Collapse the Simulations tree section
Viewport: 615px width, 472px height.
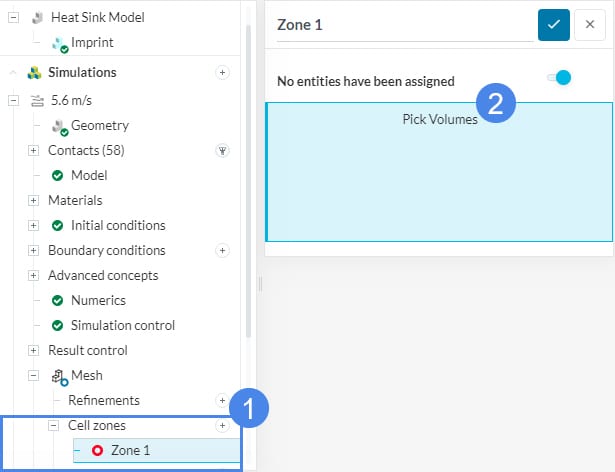pos(13,72)
